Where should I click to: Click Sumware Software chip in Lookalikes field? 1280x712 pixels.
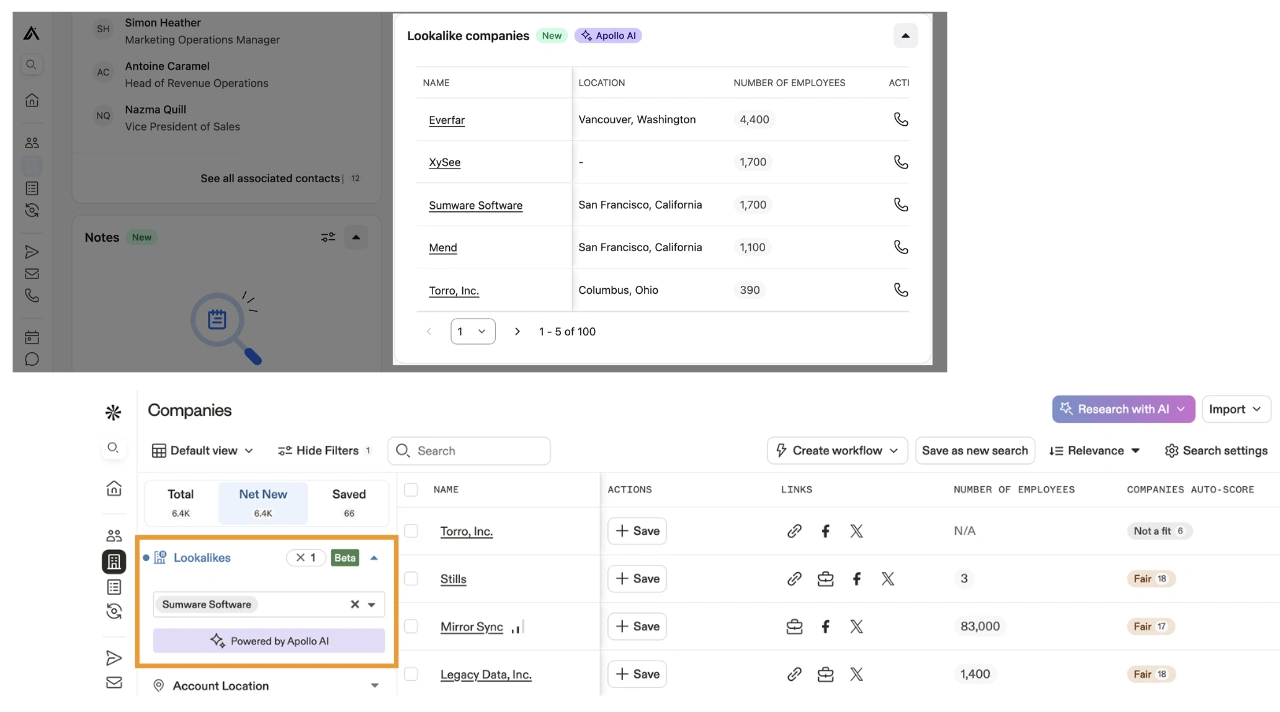click(x=206, y=604)
